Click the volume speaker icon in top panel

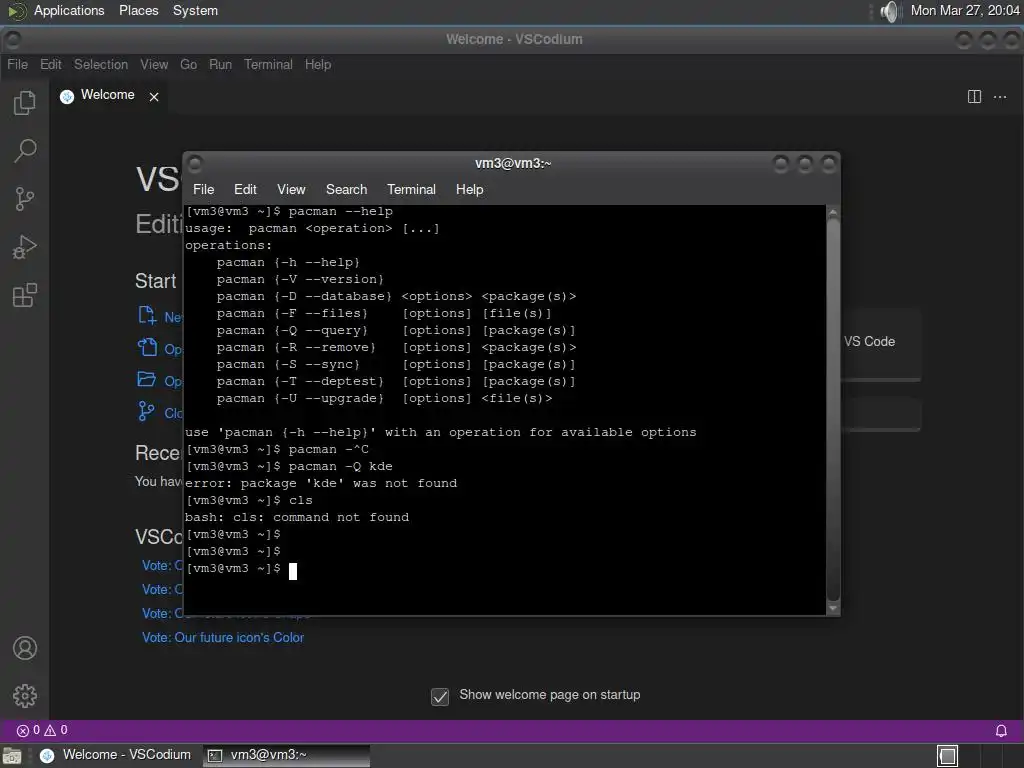point(889,11)
